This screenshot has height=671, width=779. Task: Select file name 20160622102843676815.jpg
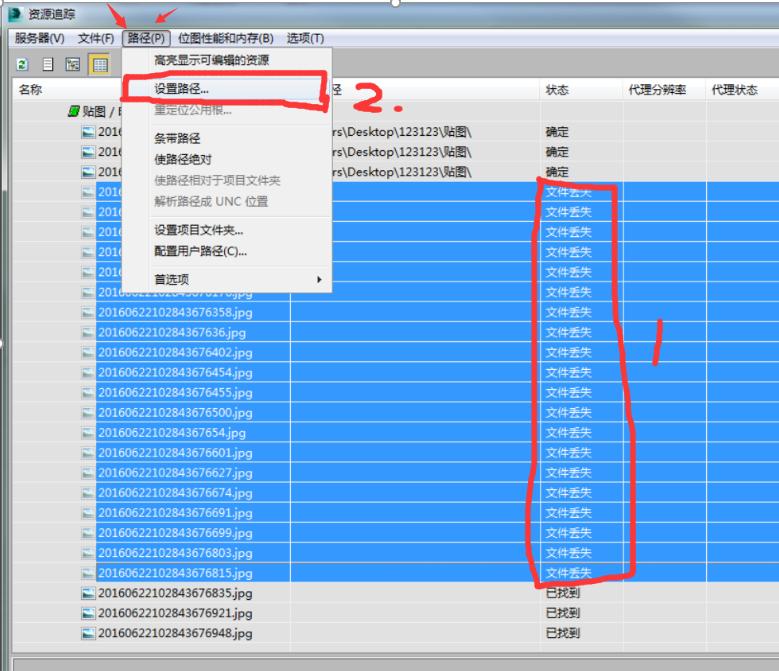coord(175,573)
